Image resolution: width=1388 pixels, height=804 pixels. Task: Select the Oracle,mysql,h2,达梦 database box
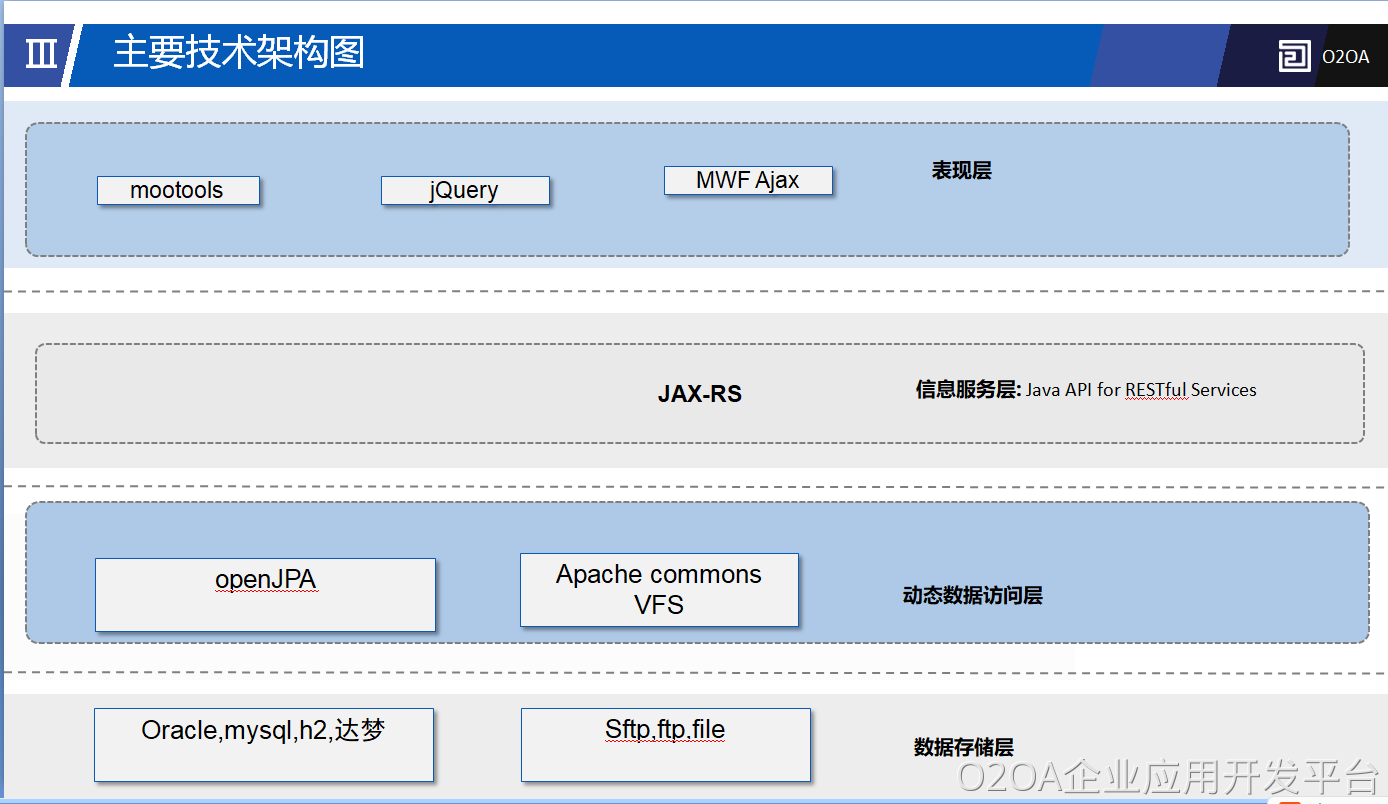[x=264, y=744]
